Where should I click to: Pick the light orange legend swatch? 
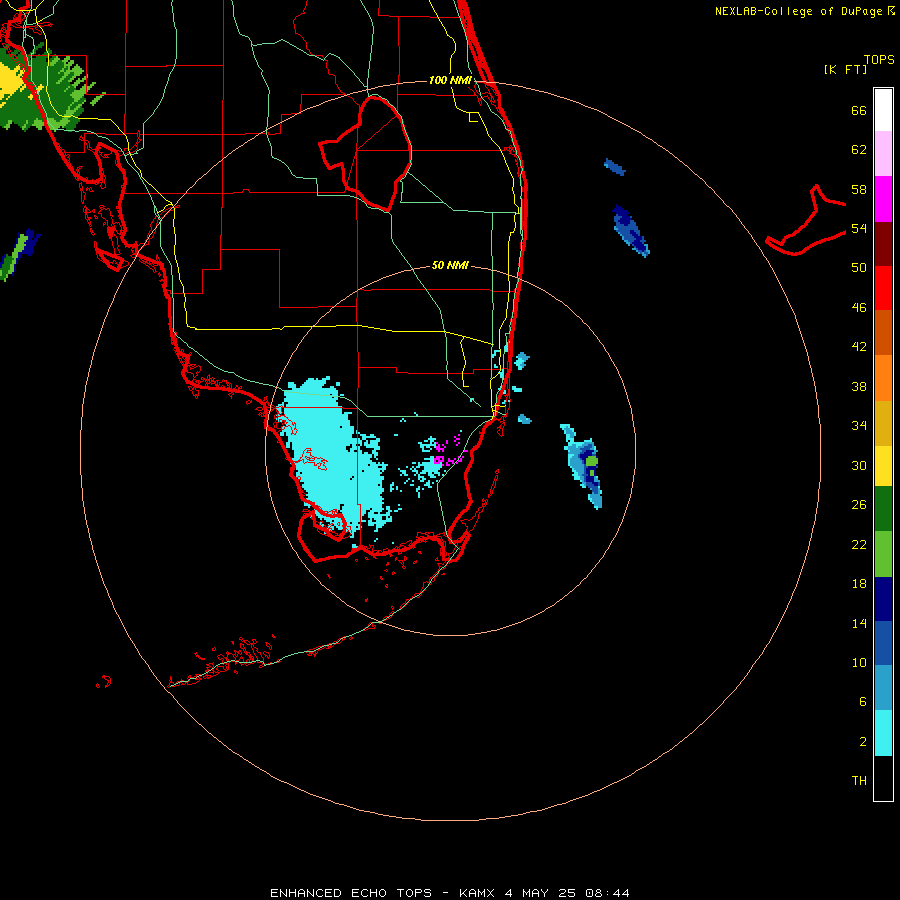(x=883, y=378)
